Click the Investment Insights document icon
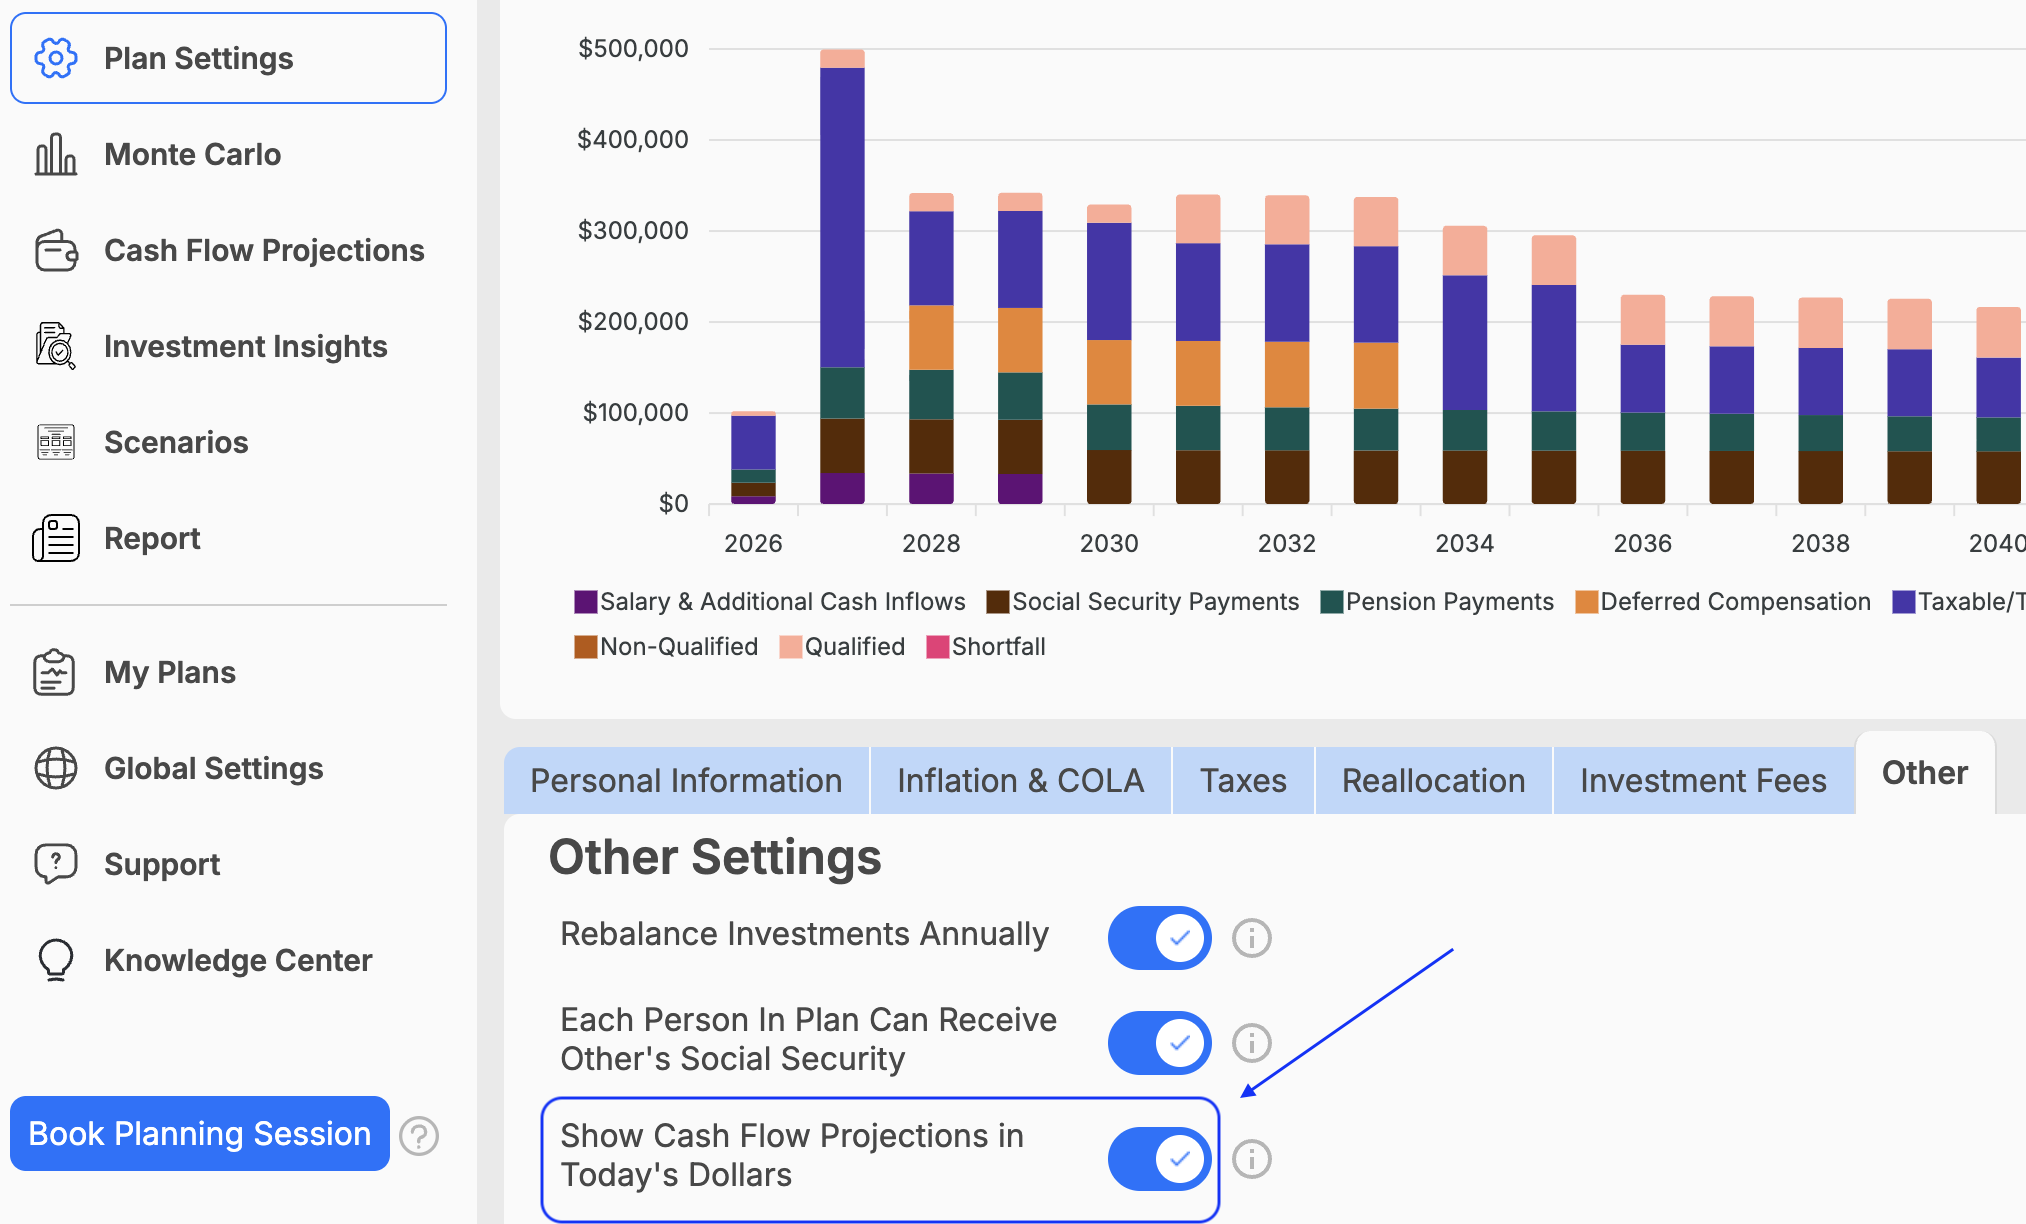2026x1224 pixels. [56, 346]
